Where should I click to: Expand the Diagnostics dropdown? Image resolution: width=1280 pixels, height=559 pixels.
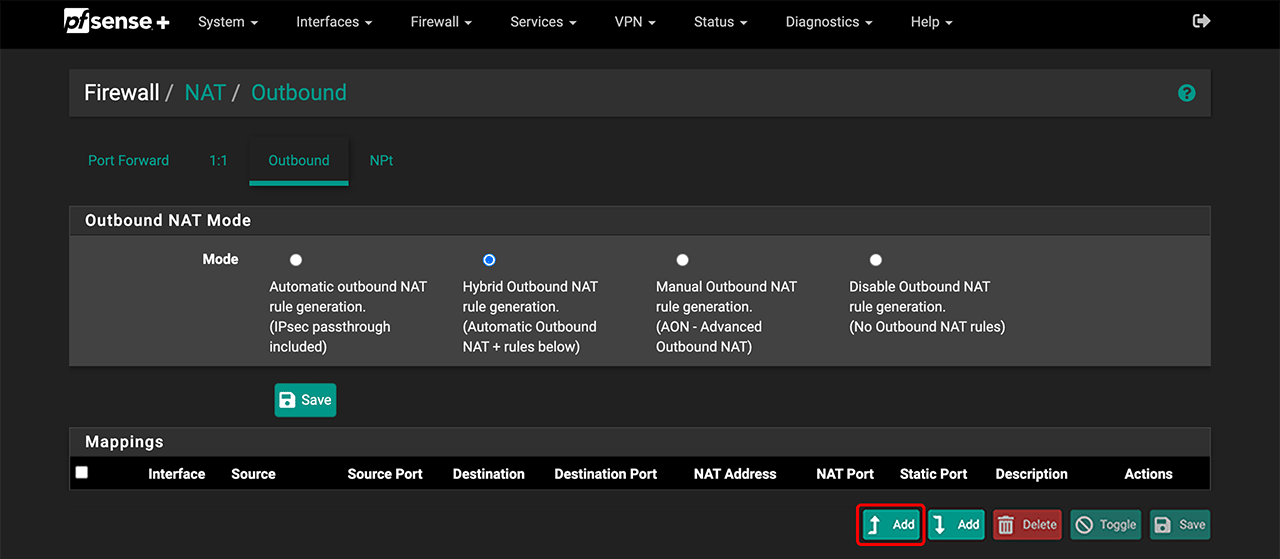coord(828,22)
